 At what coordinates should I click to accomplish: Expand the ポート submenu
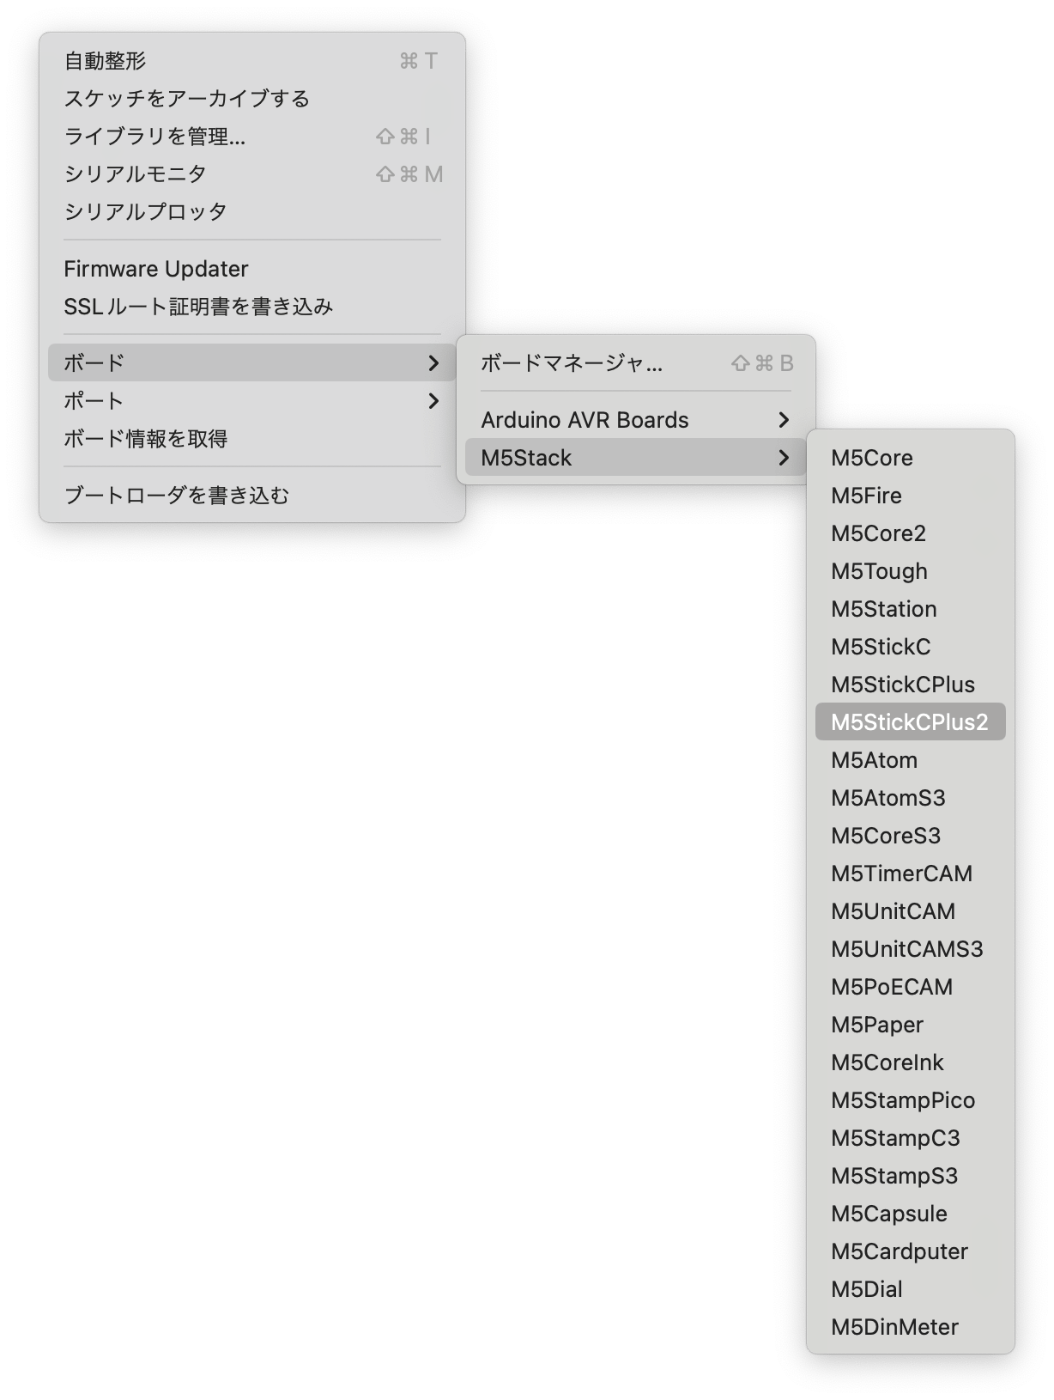(252, 401)
